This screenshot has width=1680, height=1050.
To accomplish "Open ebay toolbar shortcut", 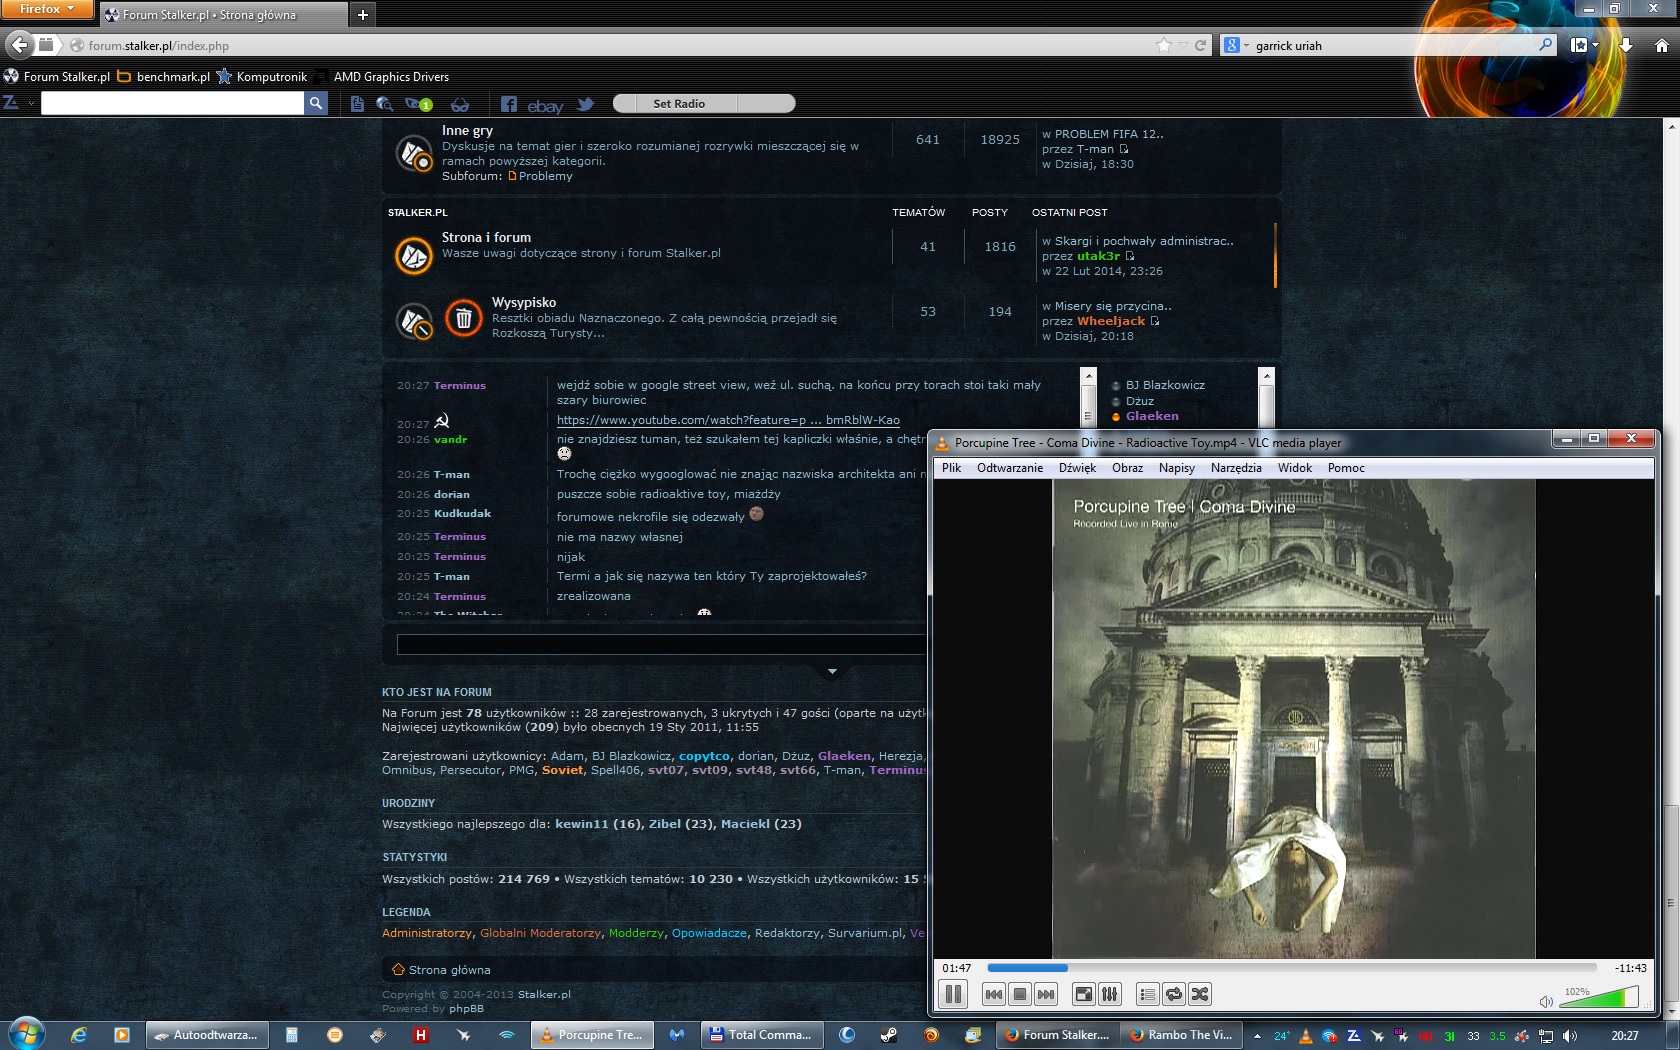I will point(545,105).
